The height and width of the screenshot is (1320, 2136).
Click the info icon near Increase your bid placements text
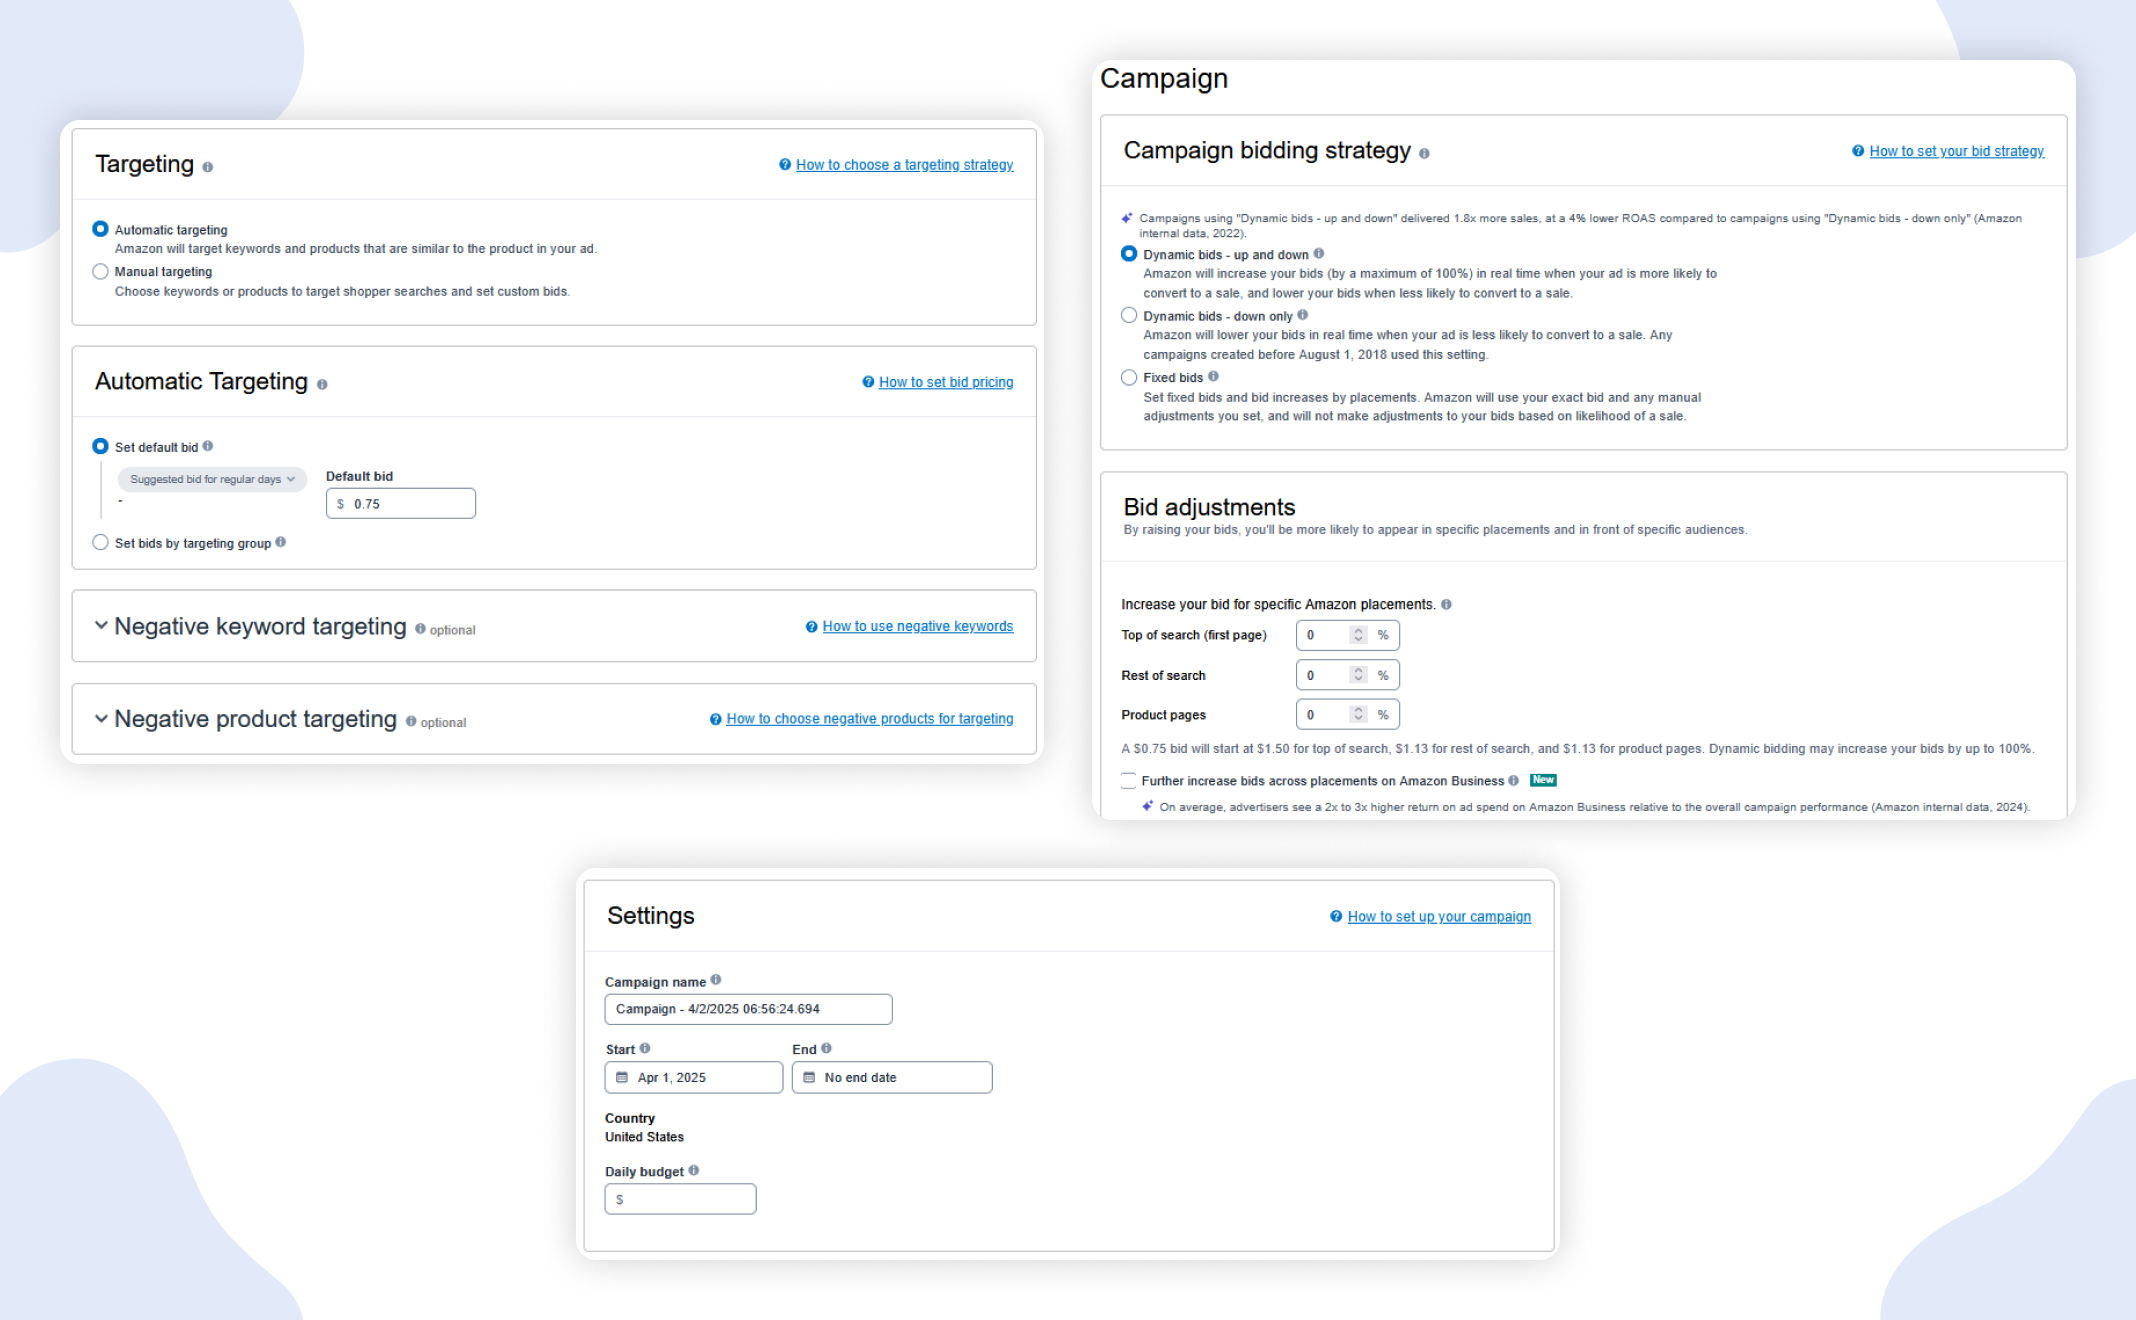tap(1447, 604)
